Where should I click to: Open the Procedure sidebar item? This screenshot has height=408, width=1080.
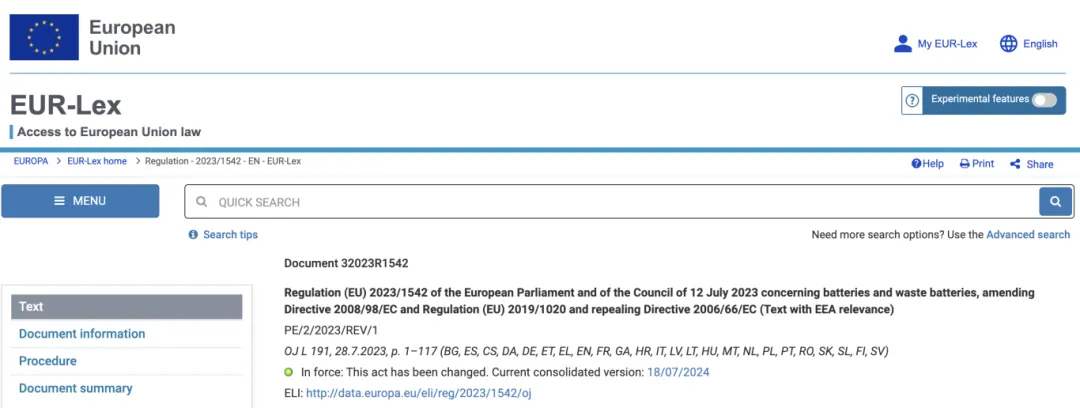48,361
